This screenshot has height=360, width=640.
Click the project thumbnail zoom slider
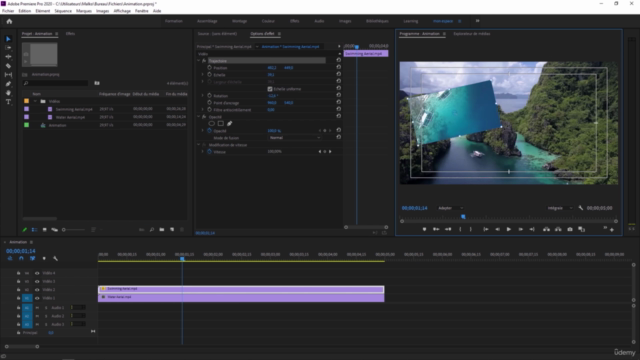point(74,230)
